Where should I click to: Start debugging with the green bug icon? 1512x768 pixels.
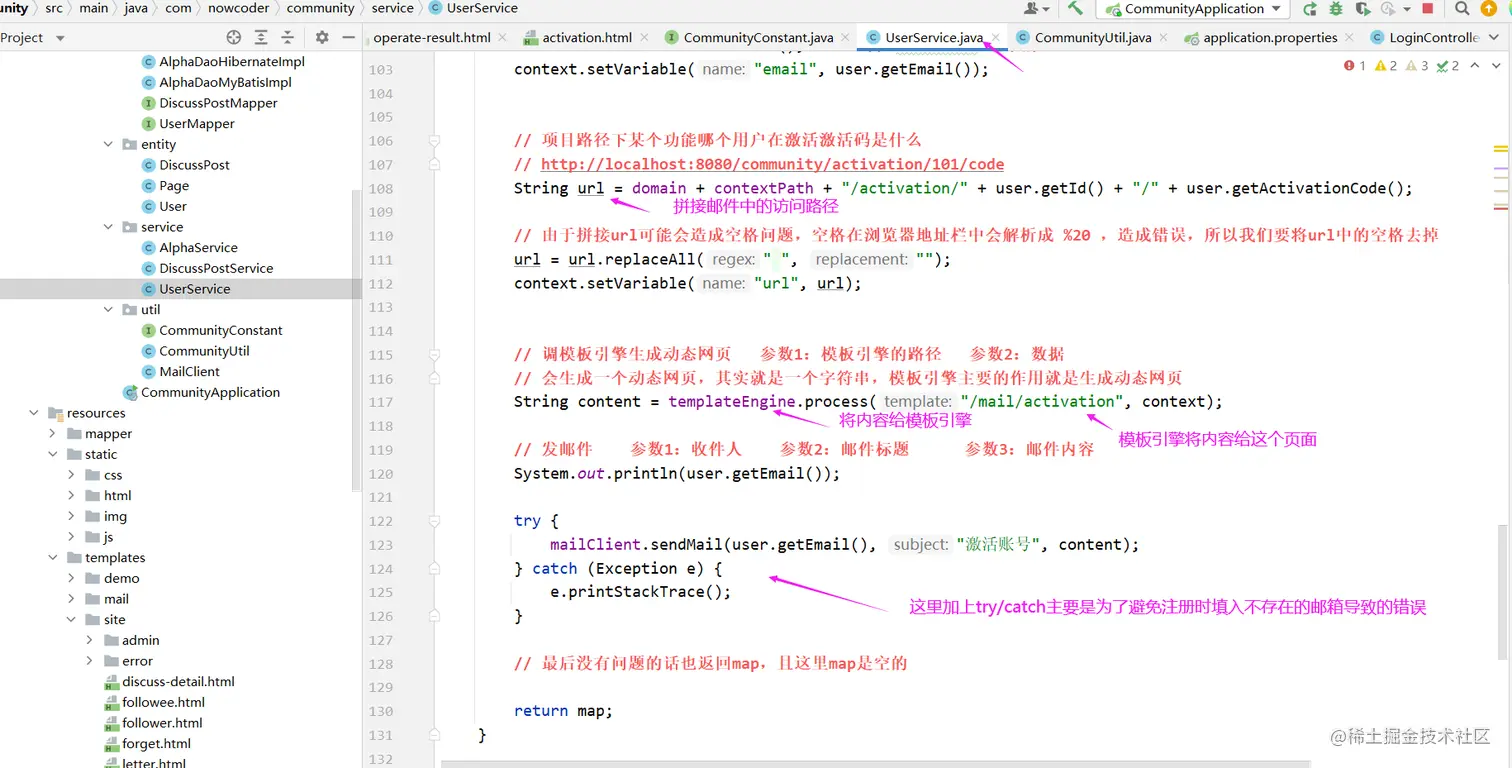[x=1336, y=8]
